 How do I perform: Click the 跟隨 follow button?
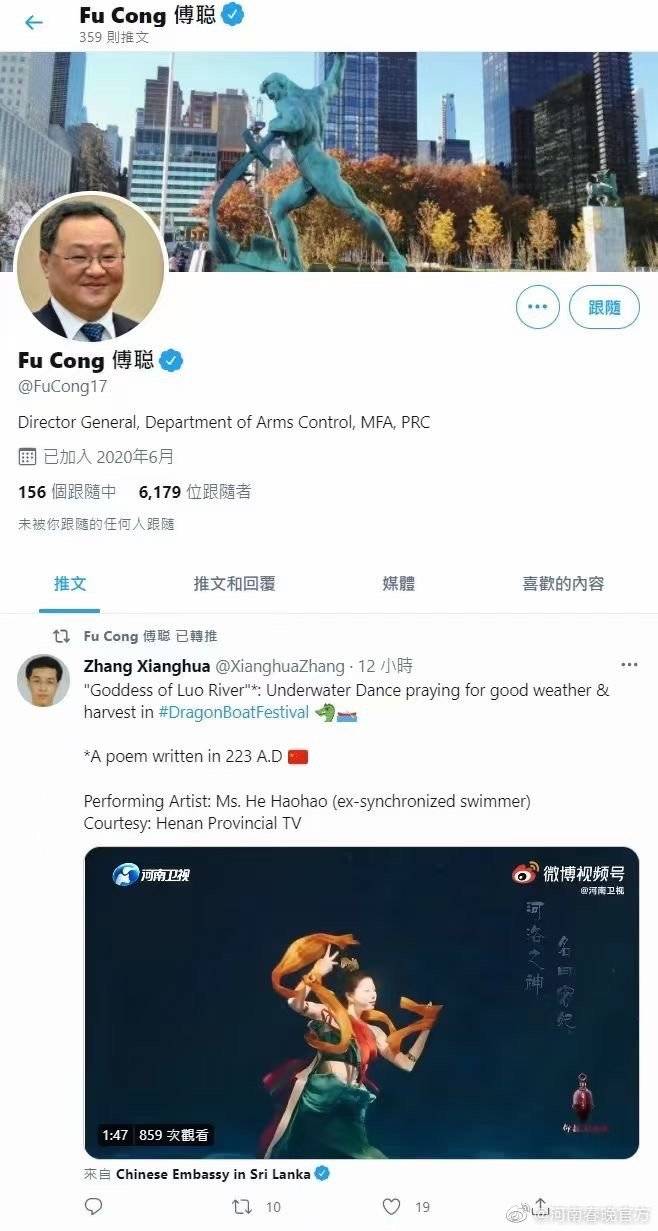click(x=604, y=307)
